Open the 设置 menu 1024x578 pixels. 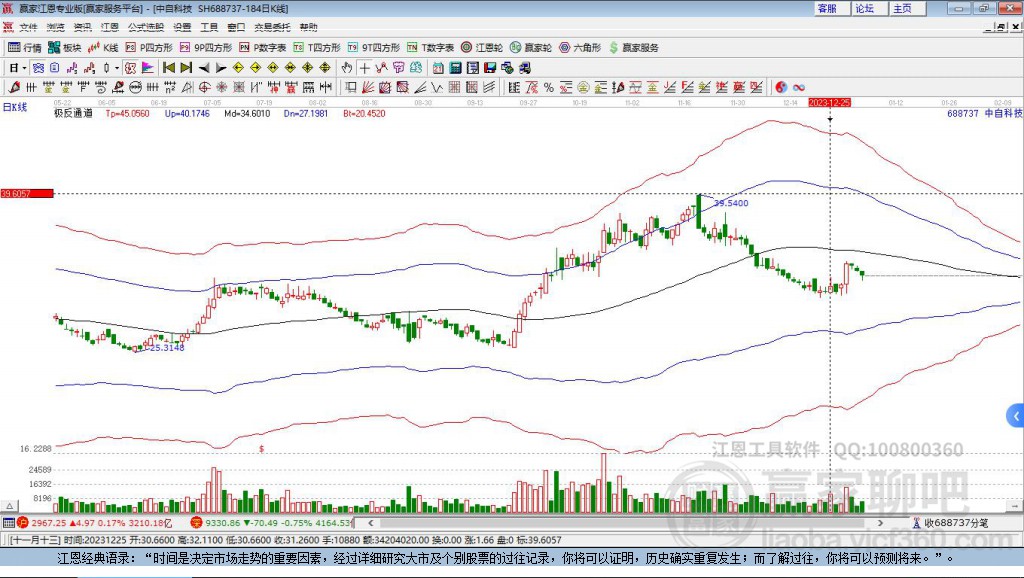click(182, 27)
